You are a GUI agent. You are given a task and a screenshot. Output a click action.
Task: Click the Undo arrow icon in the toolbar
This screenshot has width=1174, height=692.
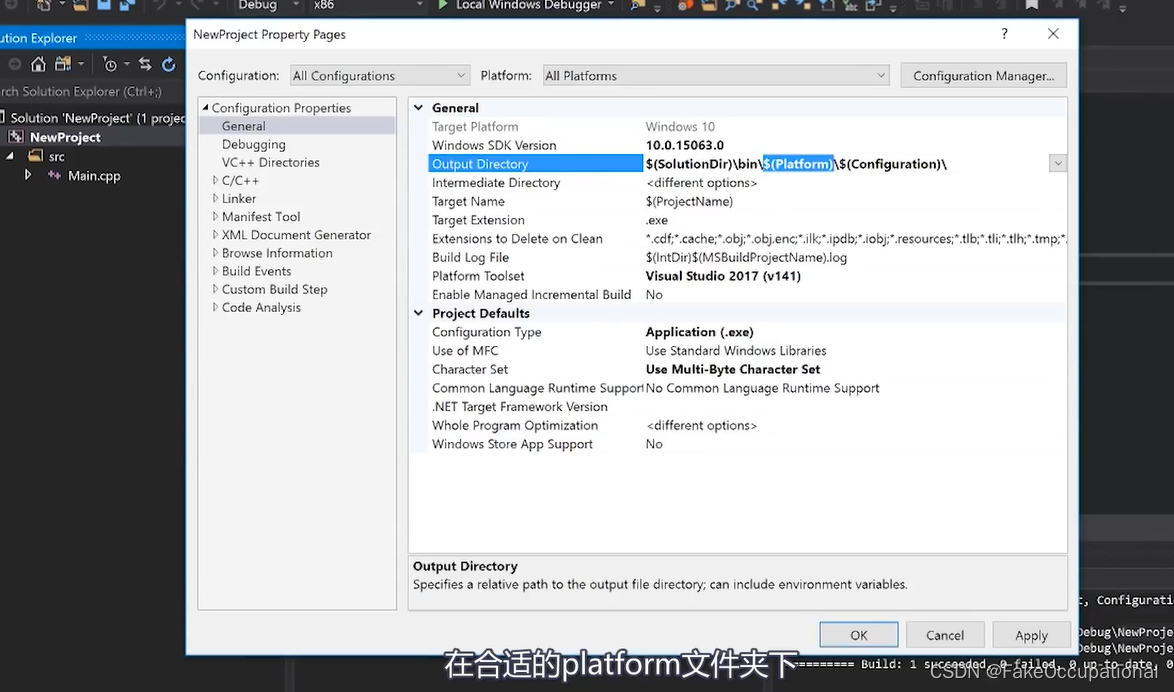tap(161, 6)
